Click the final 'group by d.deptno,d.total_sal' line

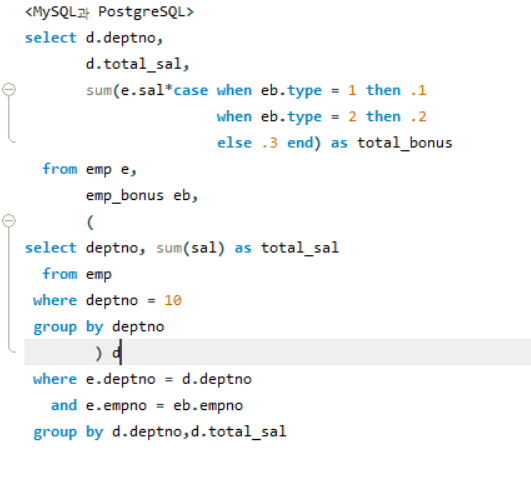[160, 432]
